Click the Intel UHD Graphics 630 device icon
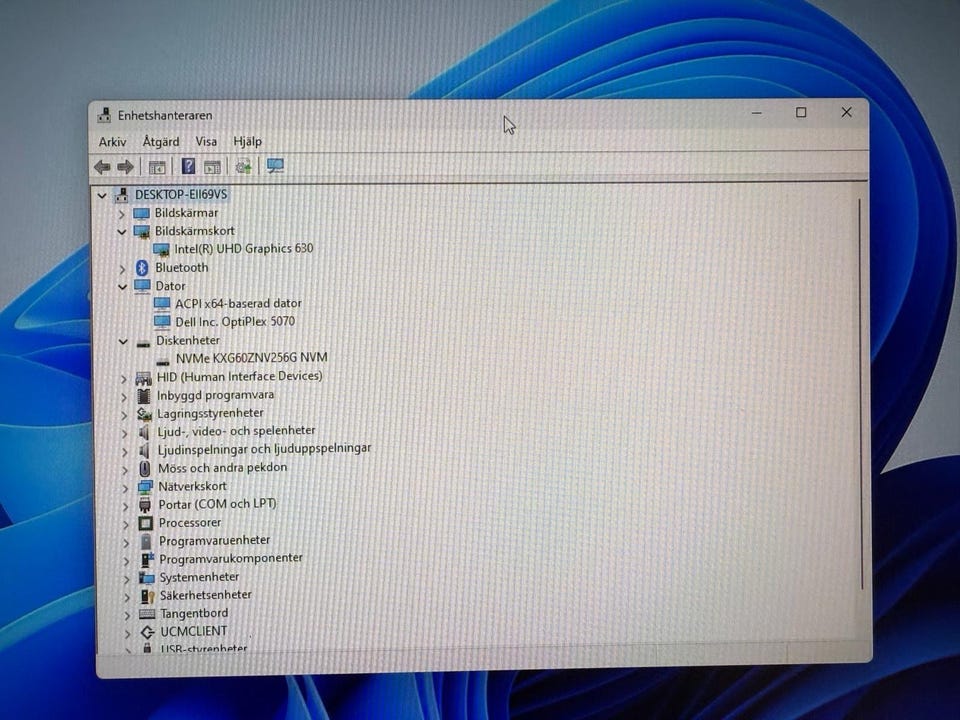 (x=161, y=249)
